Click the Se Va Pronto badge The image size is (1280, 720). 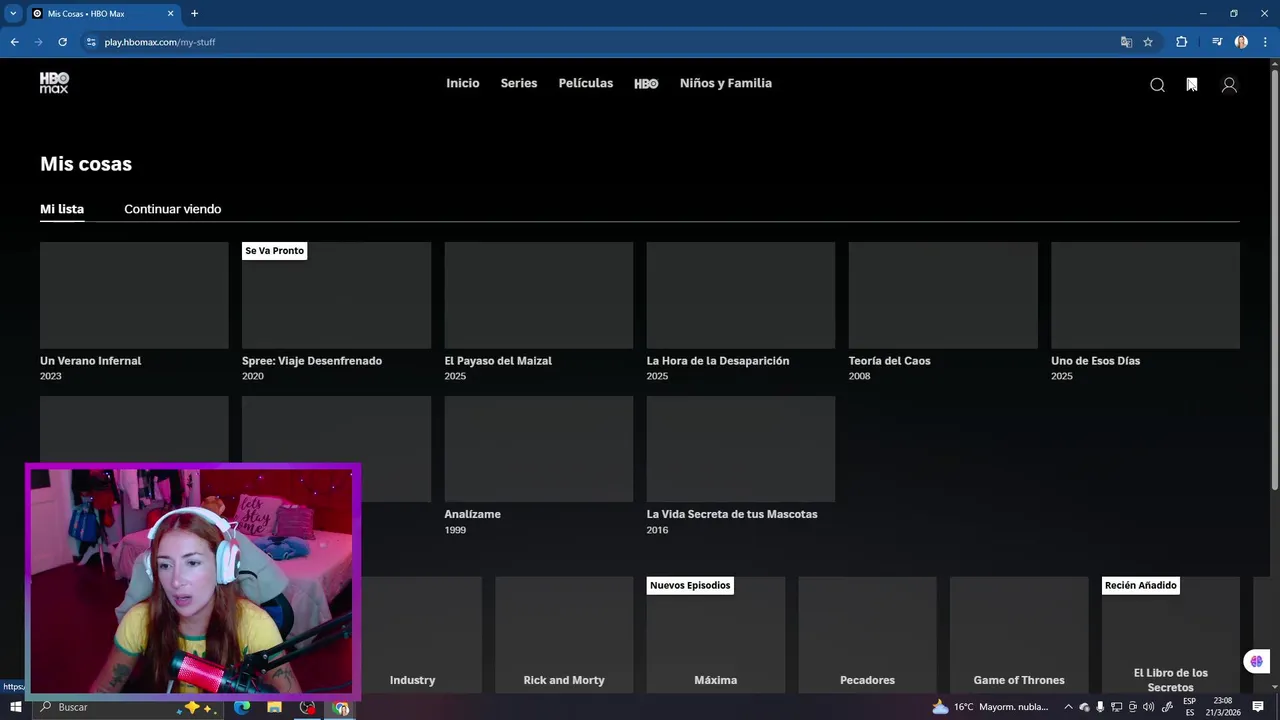coord(274,251)
